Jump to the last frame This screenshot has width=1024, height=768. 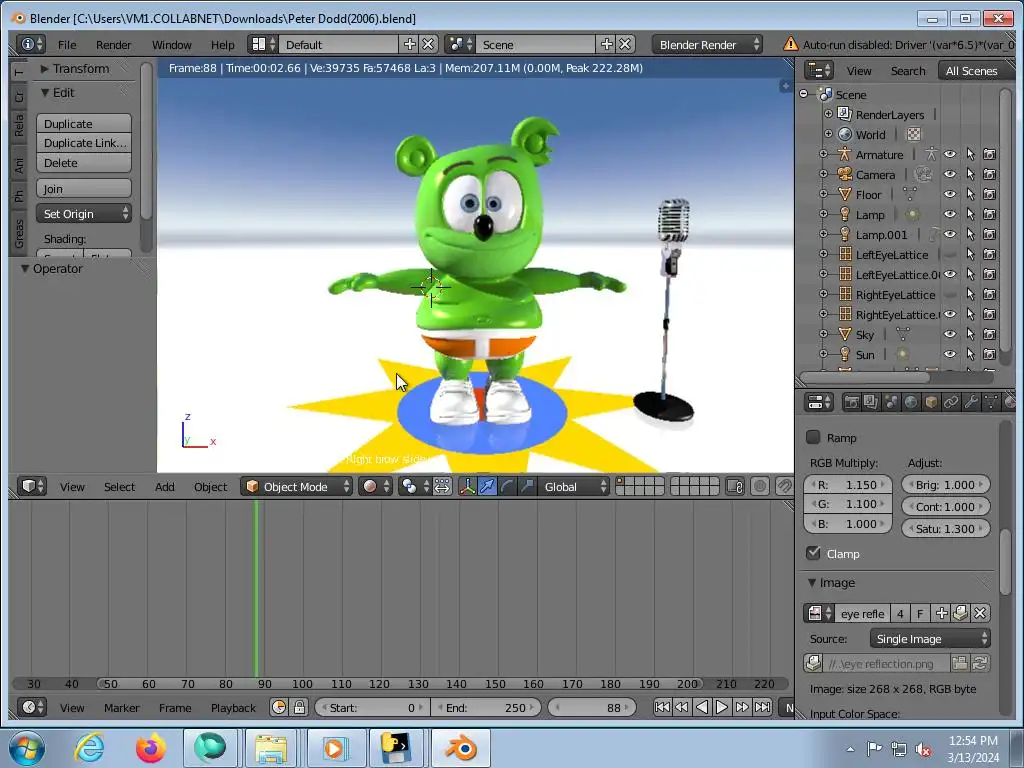[x=762, y=707]
